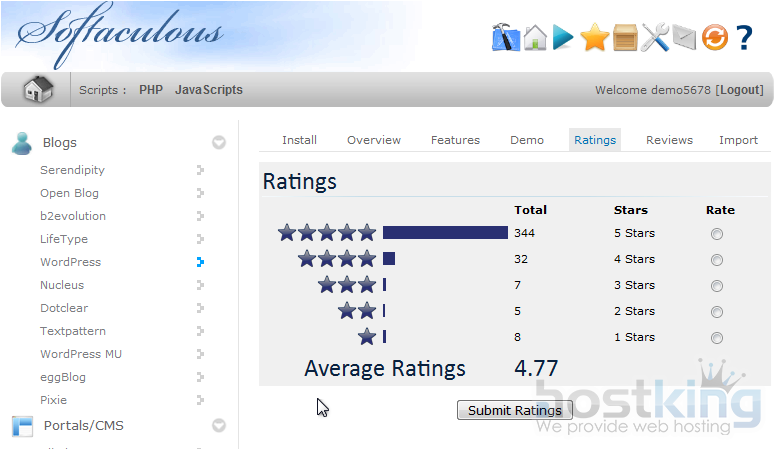Select Serendipity in the Blogs list

tap(72, 170)
